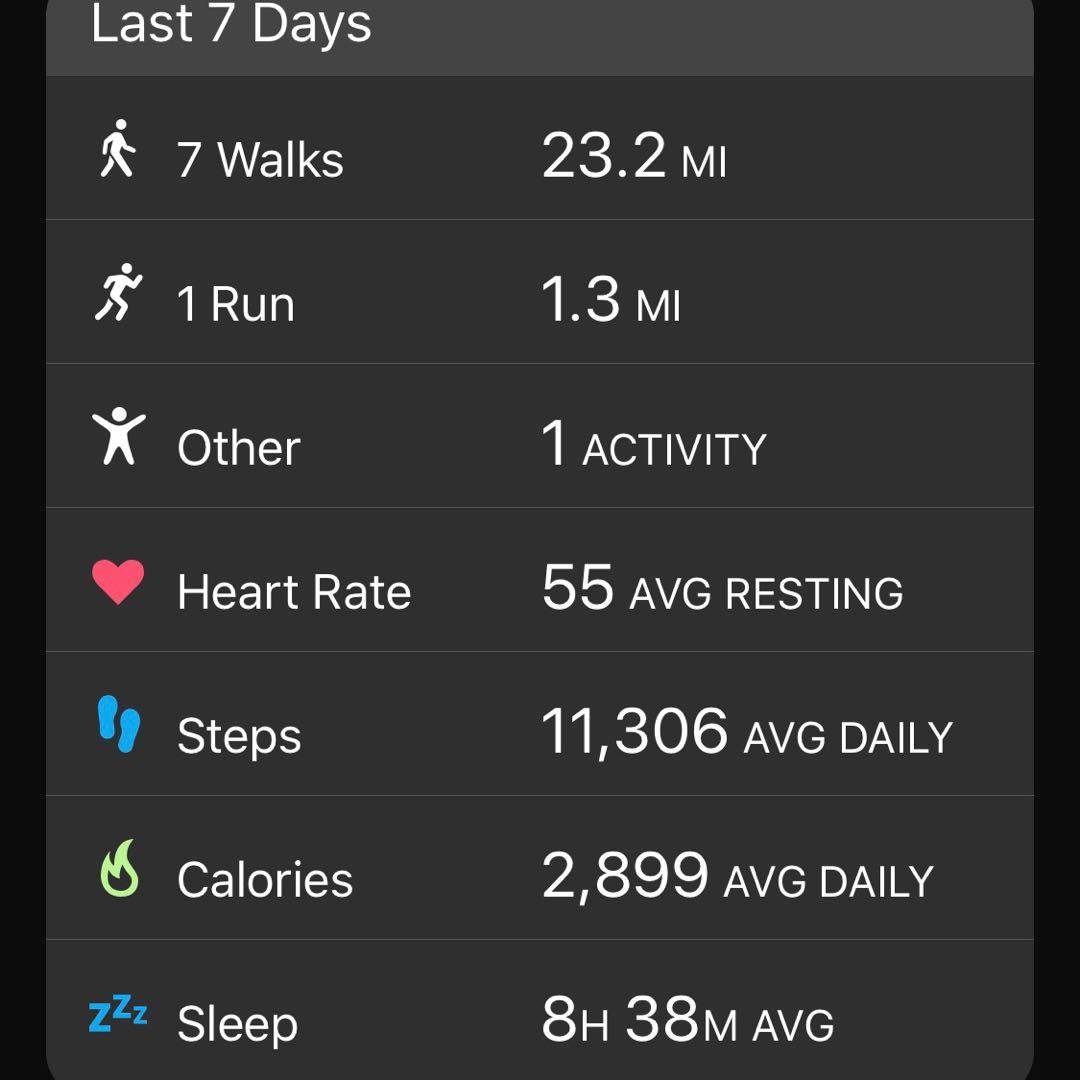The width and height of the screenshot is (1080, 1080).
Task: Open the 1 Run label
Action: pyautogui.click(x=236, y=304)
